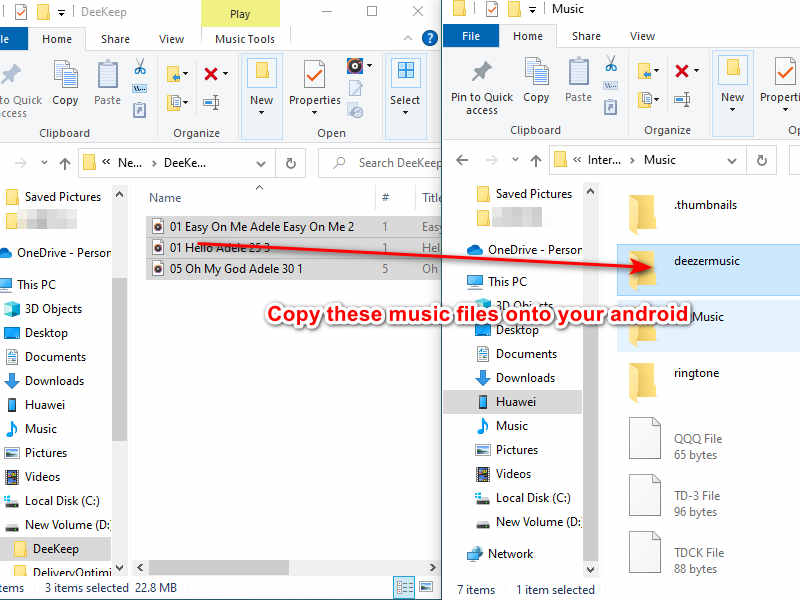Switch to Details view icon in DeeKeep status bar
The width and height of the screenshot is (800, 600).
(405, 587)
